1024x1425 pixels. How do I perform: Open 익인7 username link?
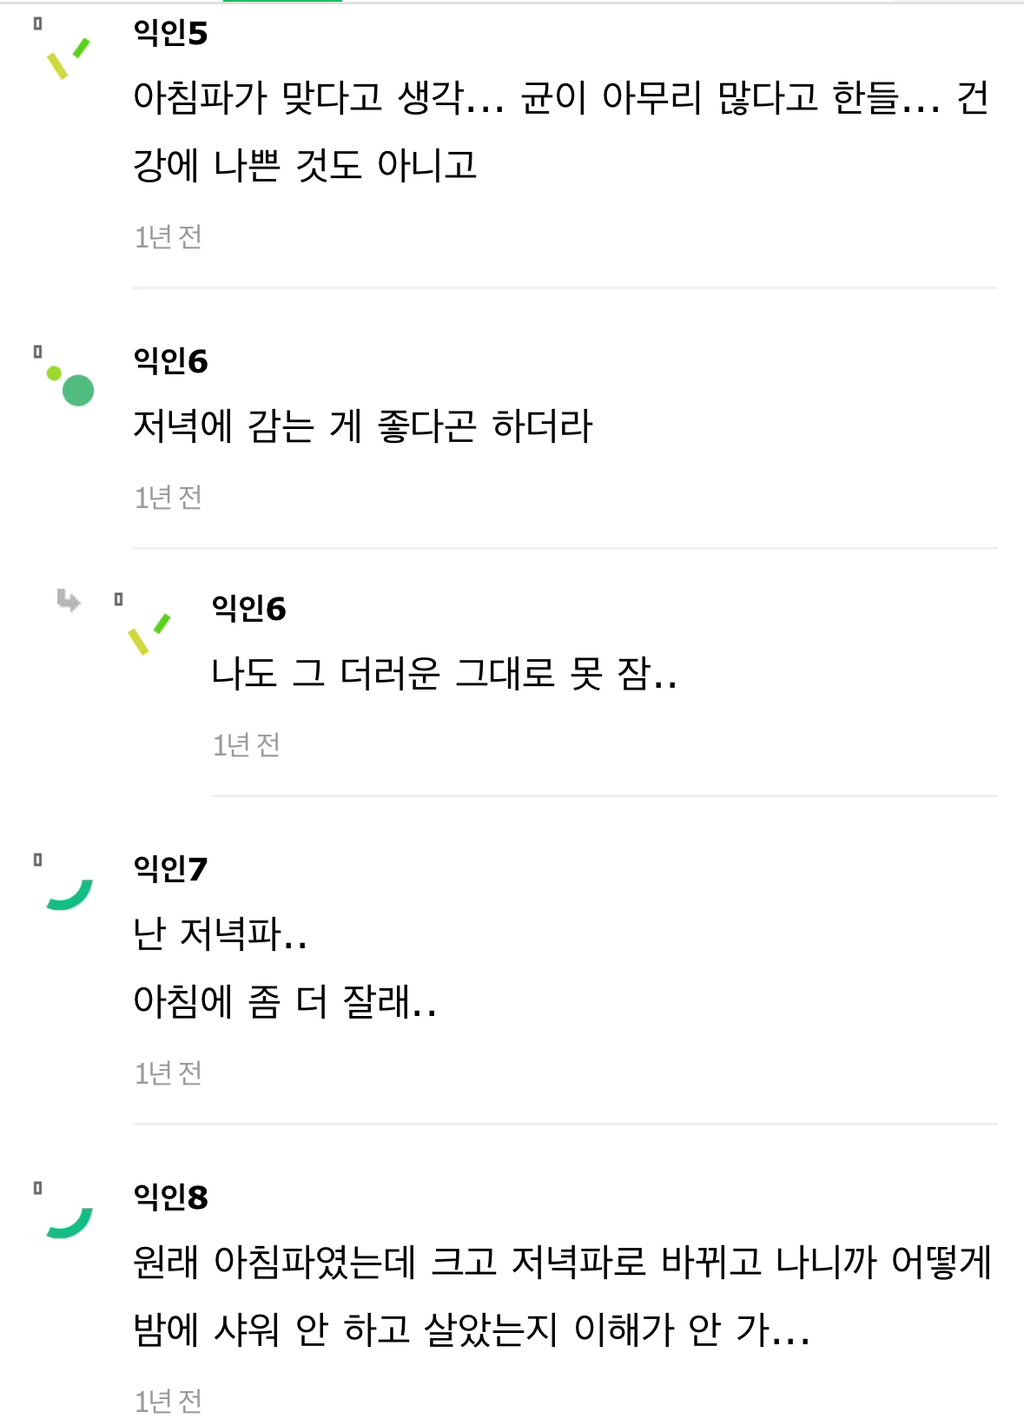(171, 869)
